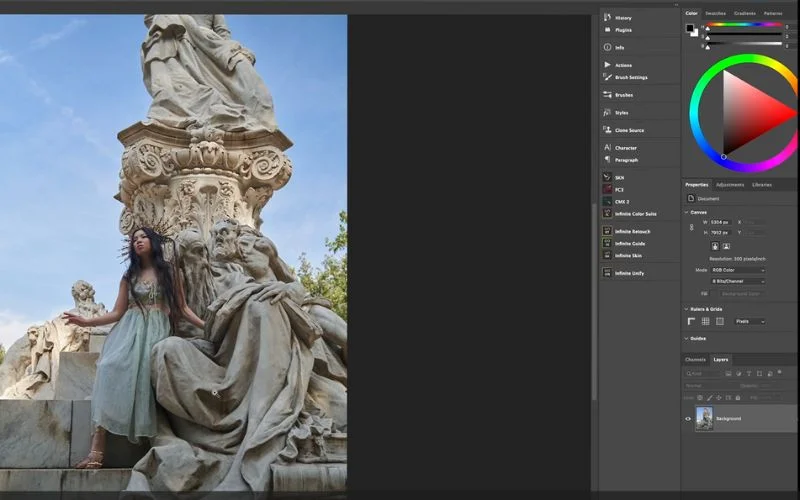Toggle link for canvas width and height
Screen dimensions: 800x500
click(691, 227)
